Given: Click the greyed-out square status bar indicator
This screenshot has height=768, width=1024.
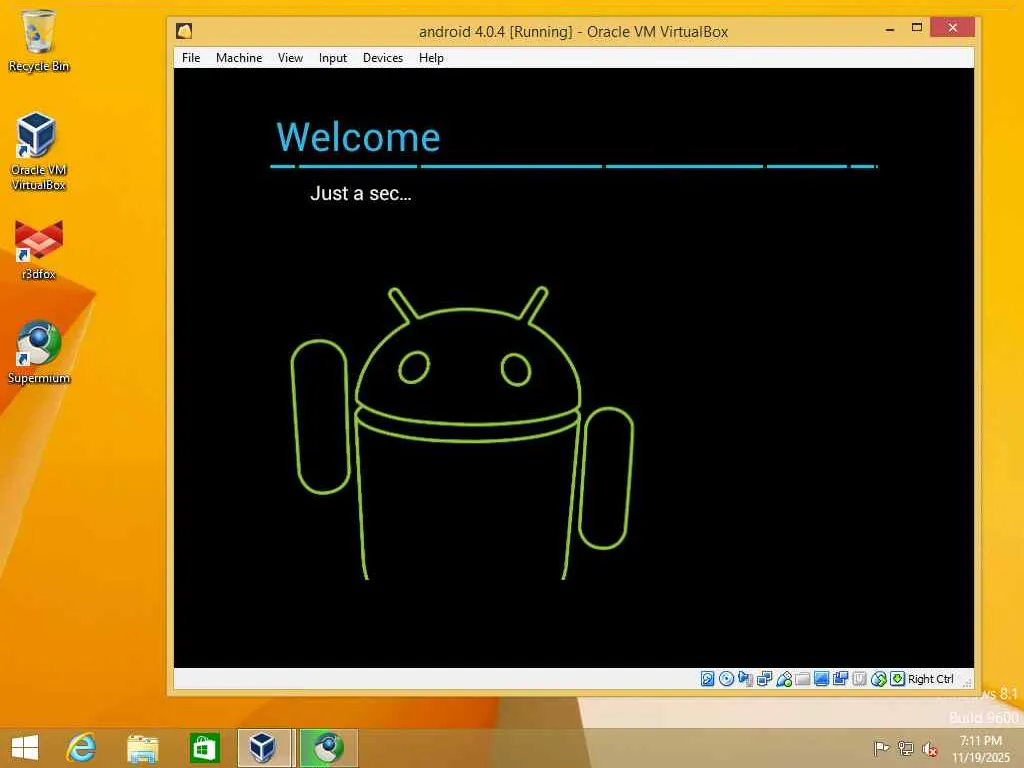Looking at the screenshot, I should pyautogui.click(x=859, y=679).
